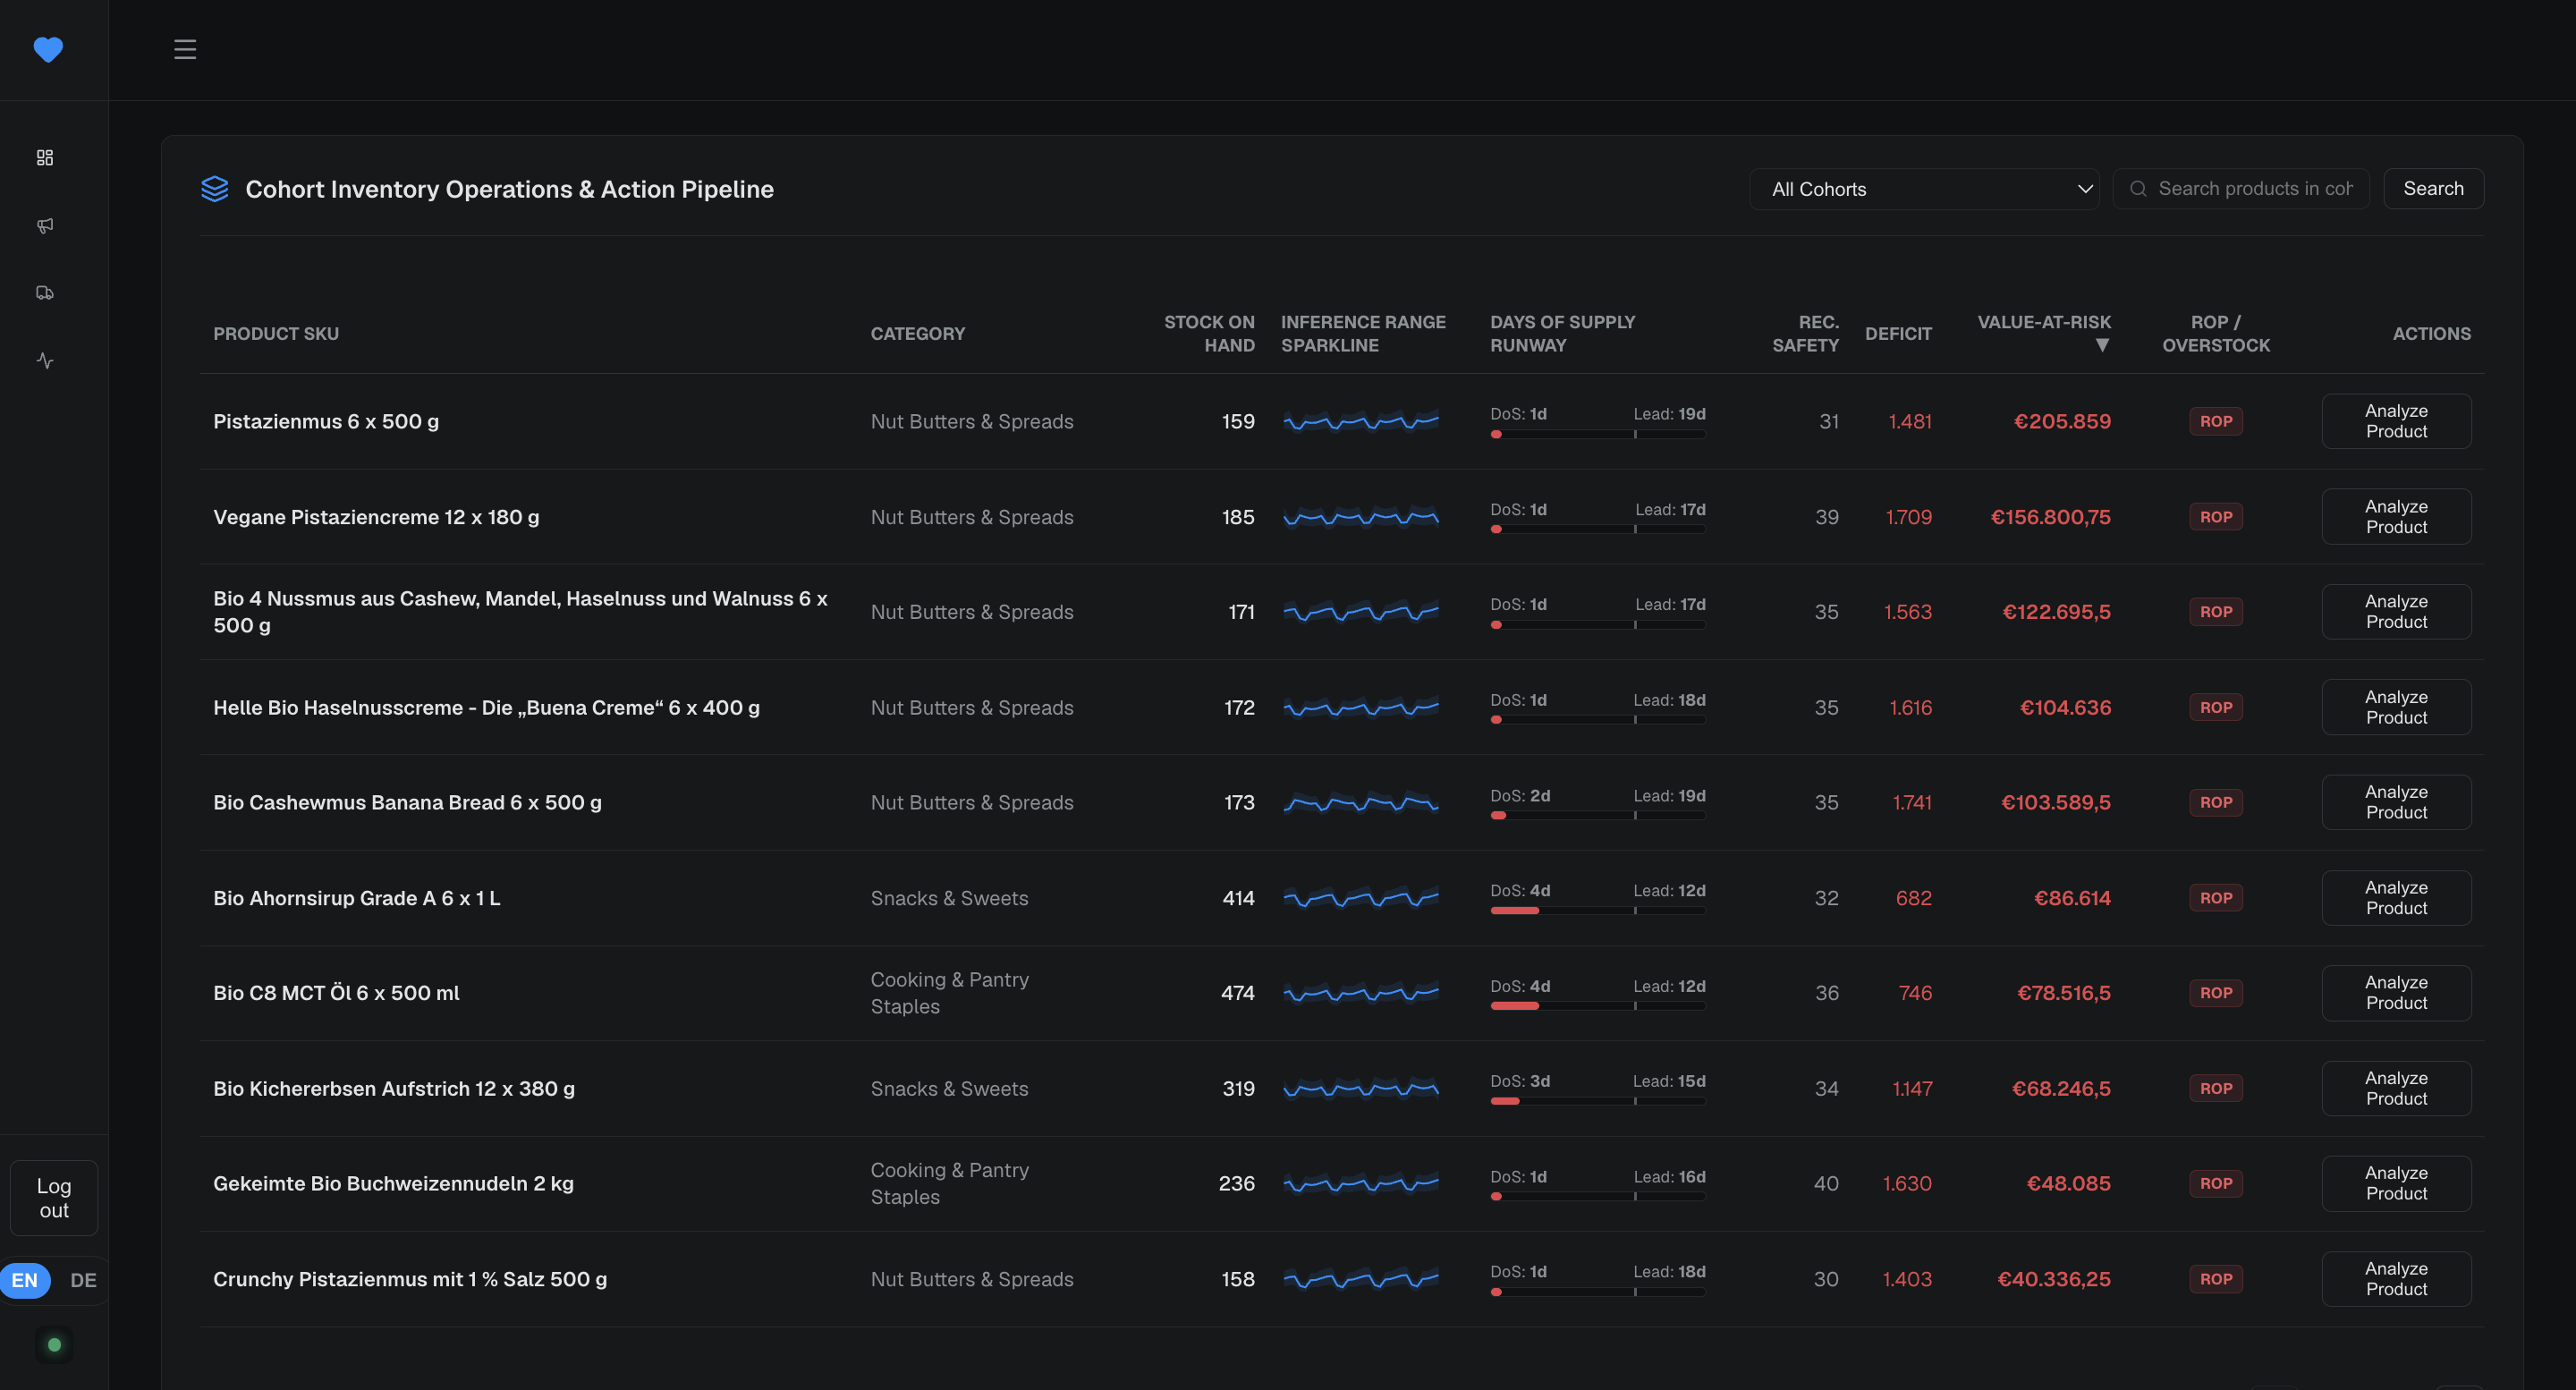Sort by Category column header

tap(917, 334)
